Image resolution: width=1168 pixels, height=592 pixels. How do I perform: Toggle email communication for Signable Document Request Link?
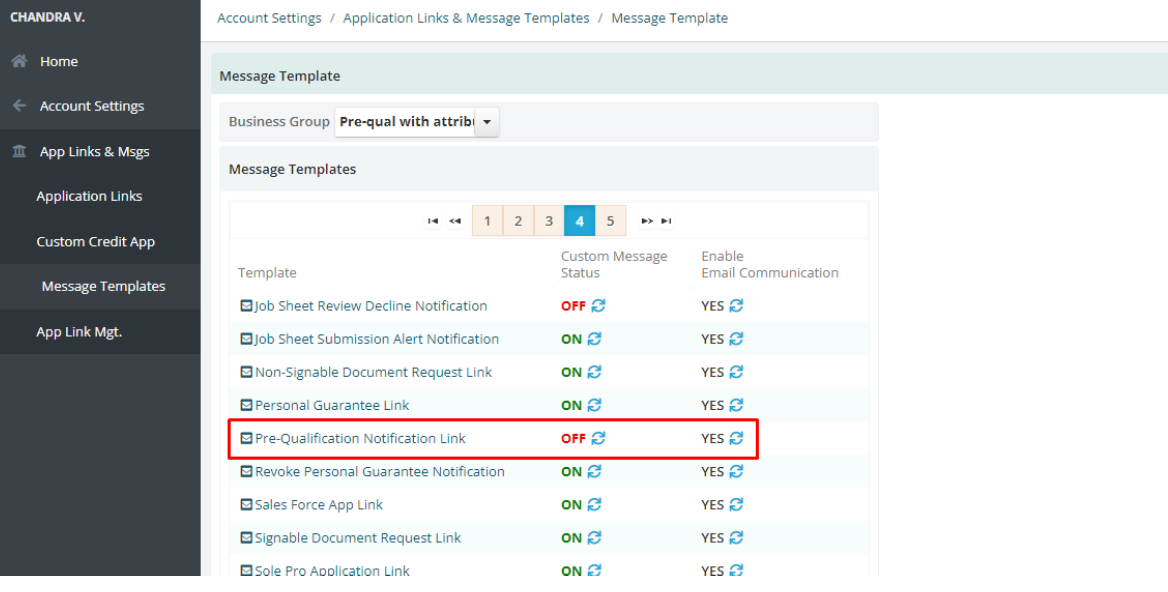(736, 538)
